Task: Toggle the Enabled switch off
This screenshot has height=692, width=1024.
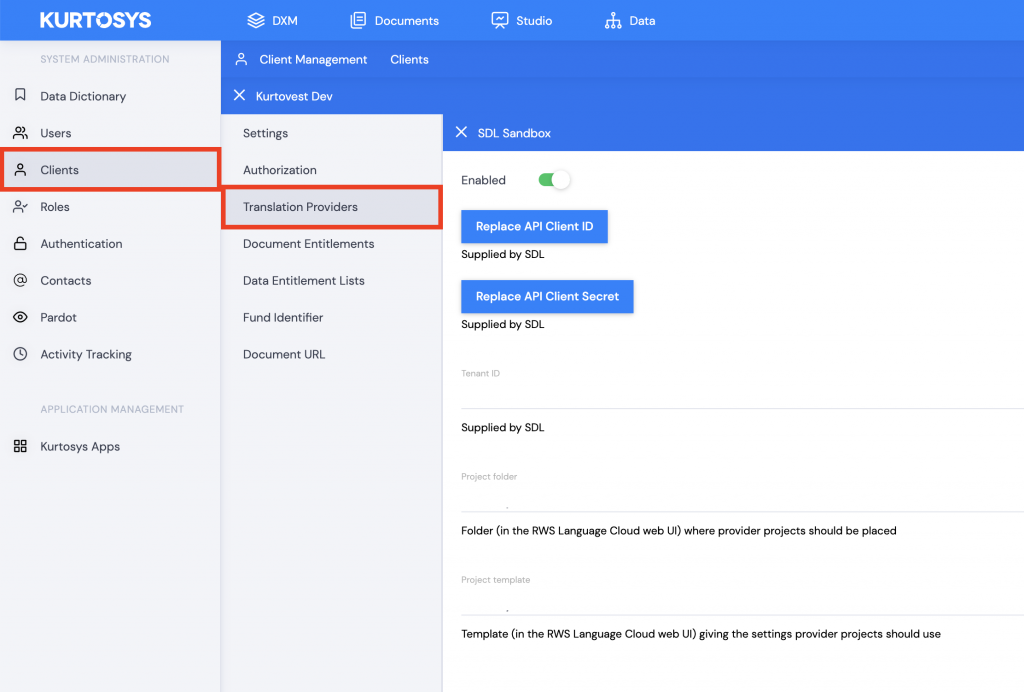Action: tap(554, 180)
